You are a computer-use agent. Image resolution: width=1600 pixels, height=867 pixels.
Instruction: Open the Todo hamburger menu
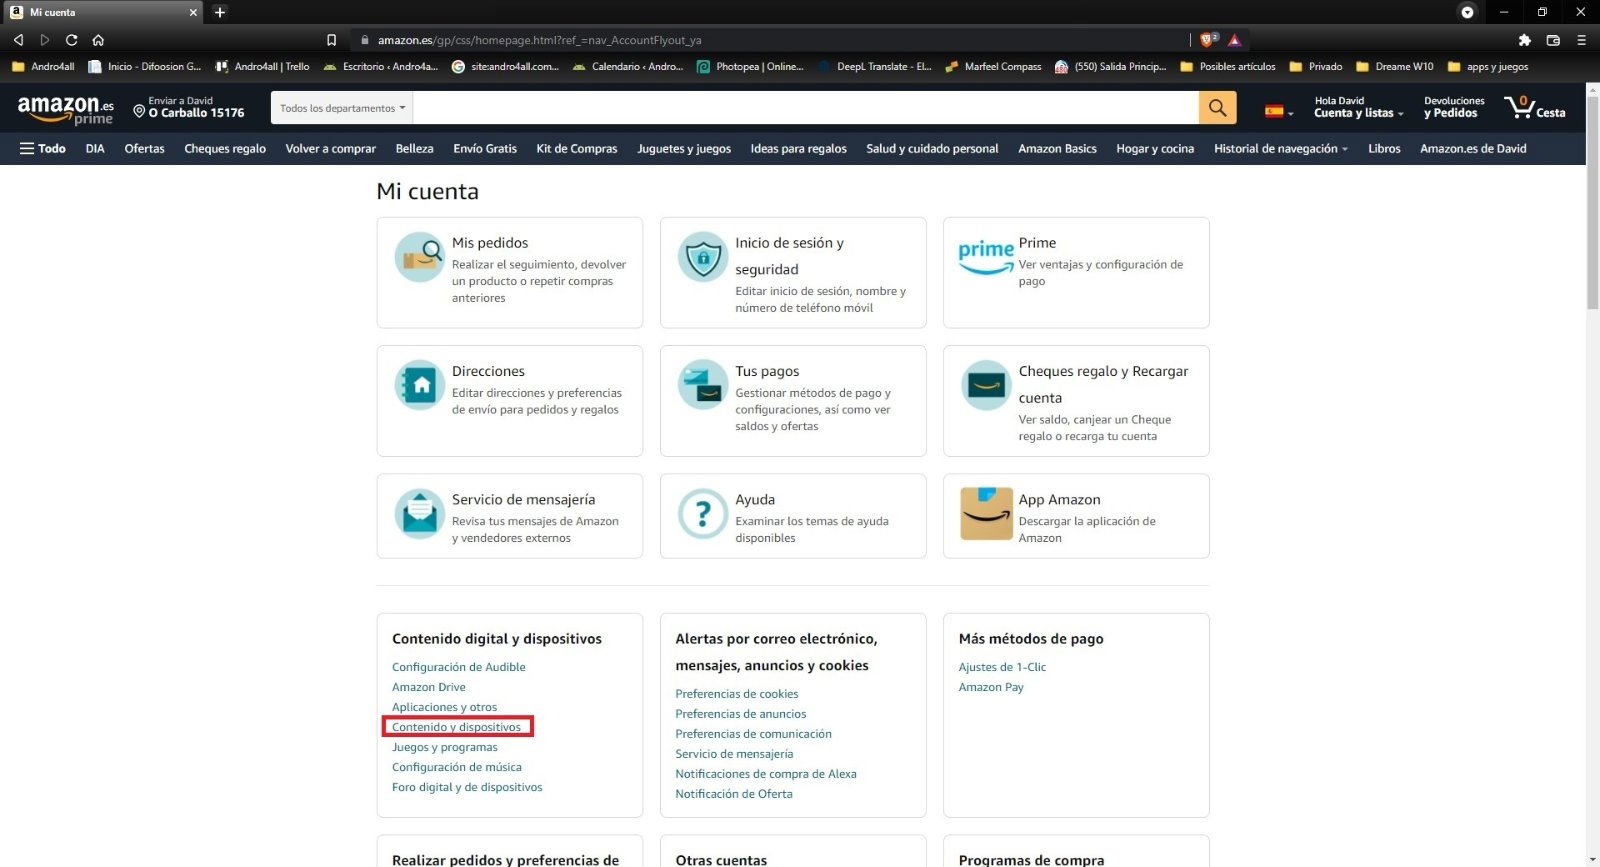coord(43,149)
